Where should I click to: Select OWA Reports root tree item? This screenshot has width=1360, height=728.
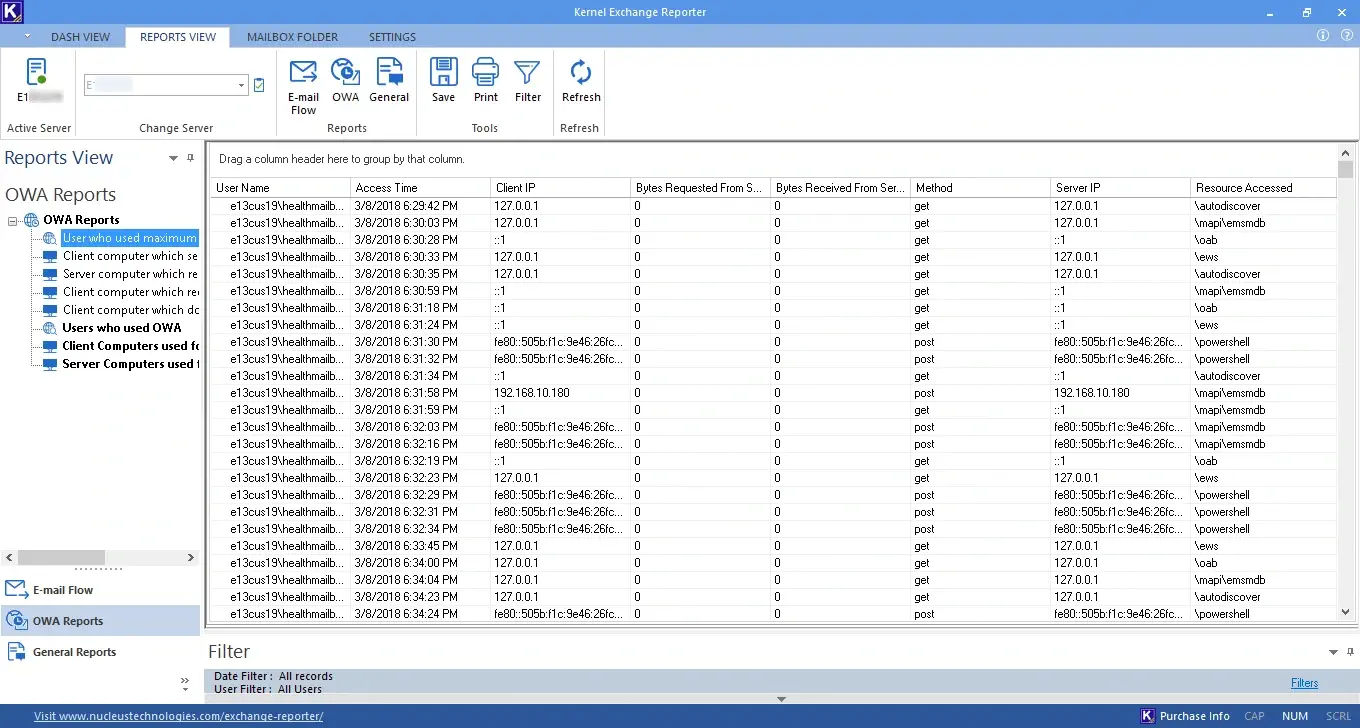click(x=81, y=220)
